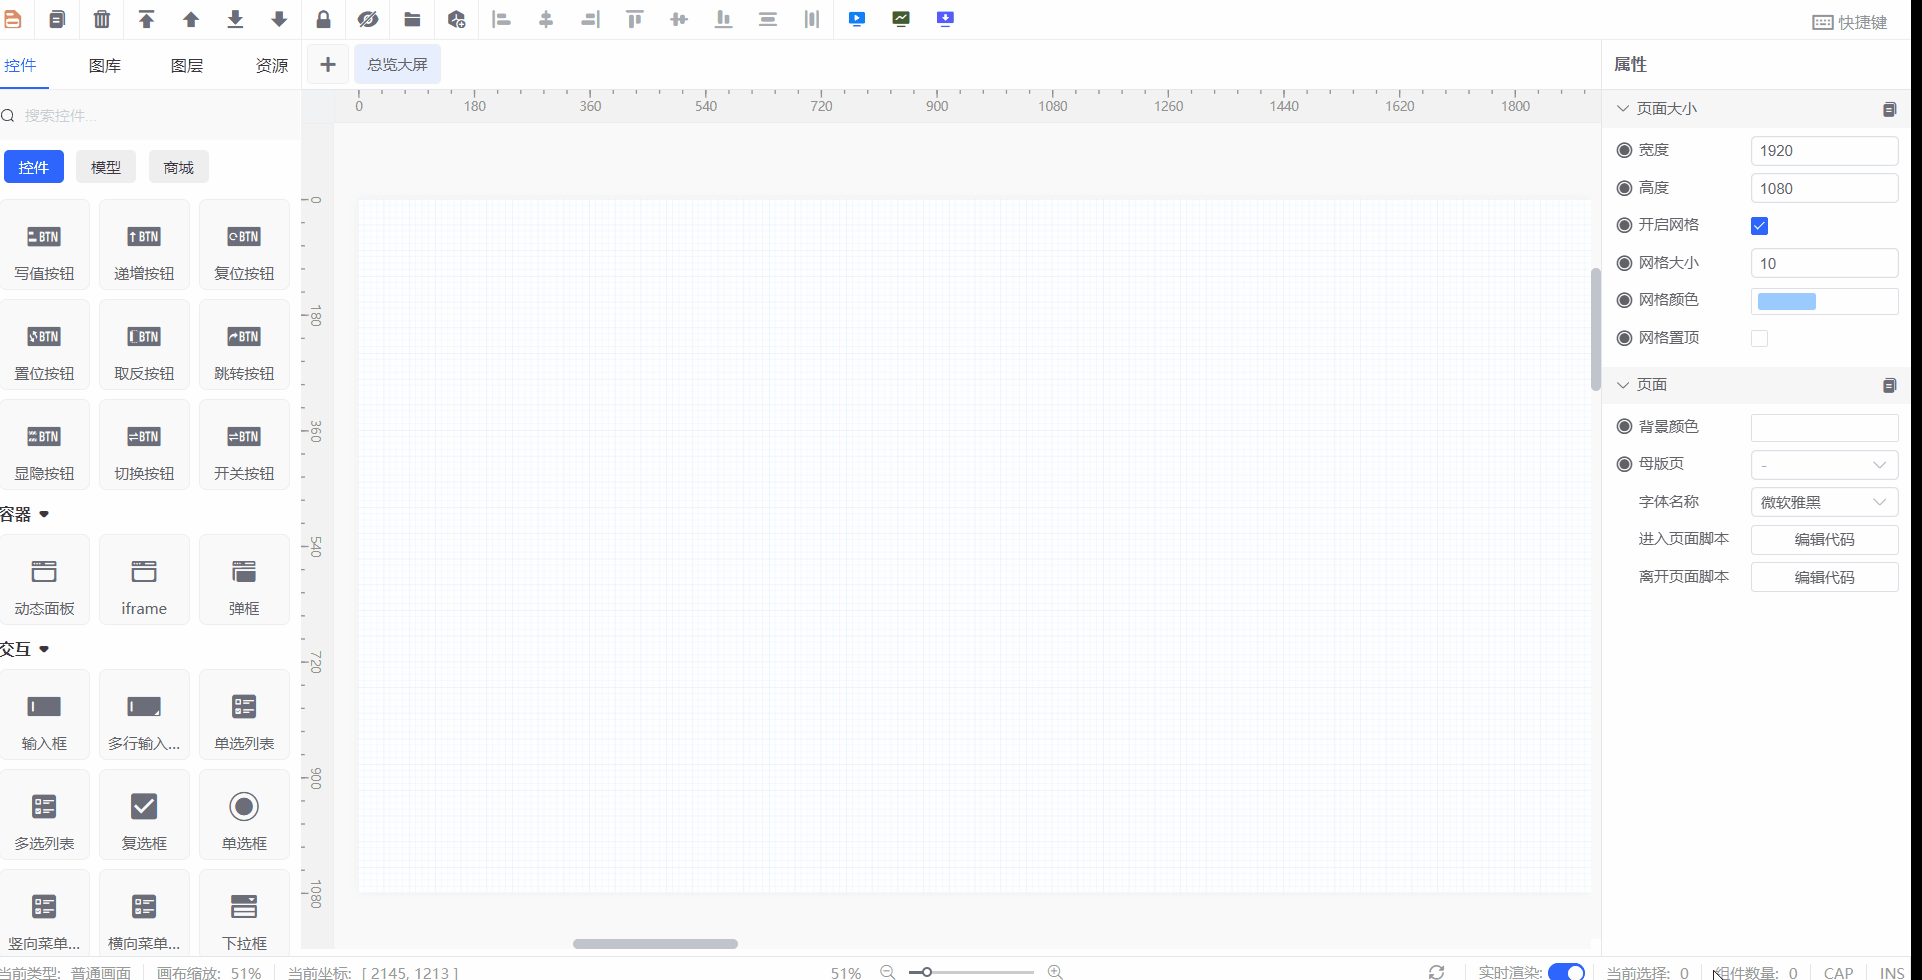The image size is (1922, 980).
Task: Launch preview with the blue play icon
Action: point(856,19)
